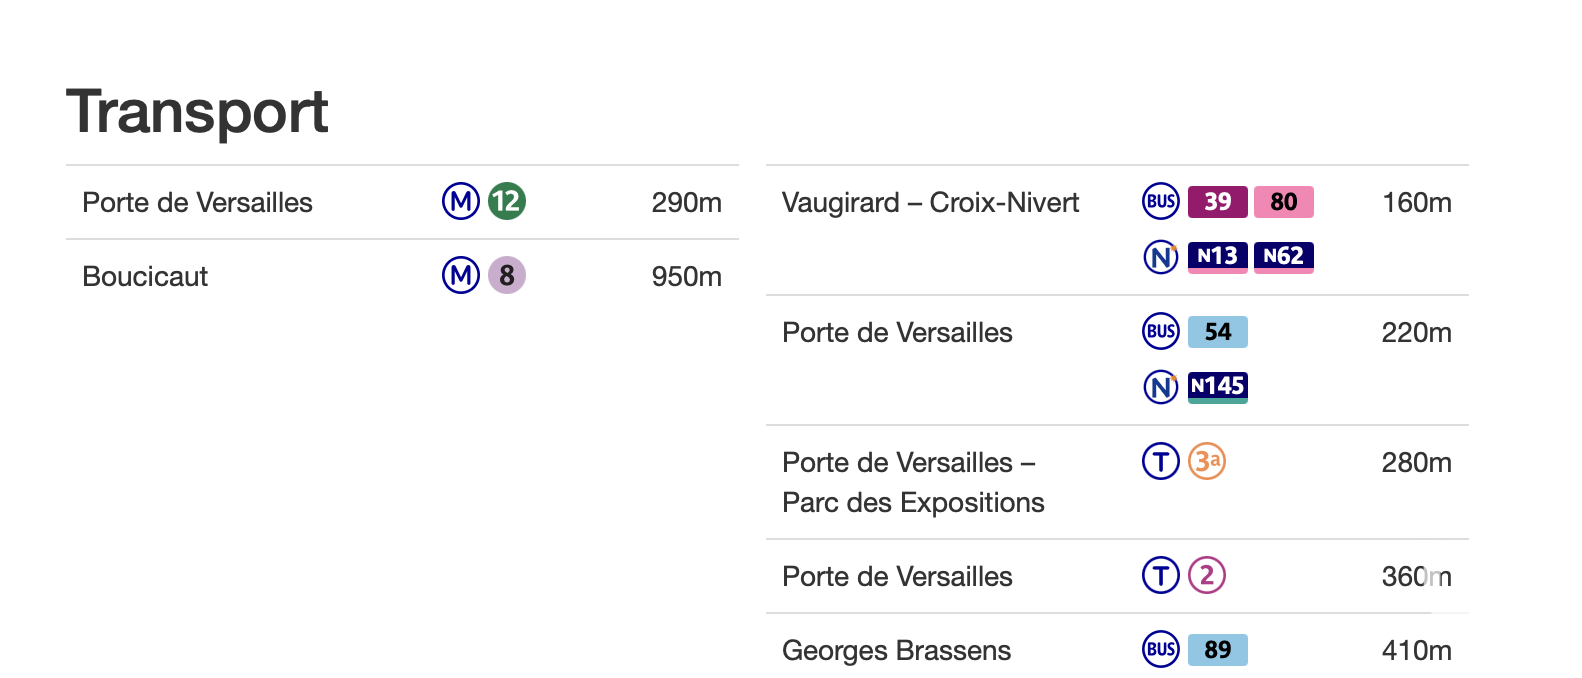
Task: Click the Transport section heading
Action: [197, 111]
